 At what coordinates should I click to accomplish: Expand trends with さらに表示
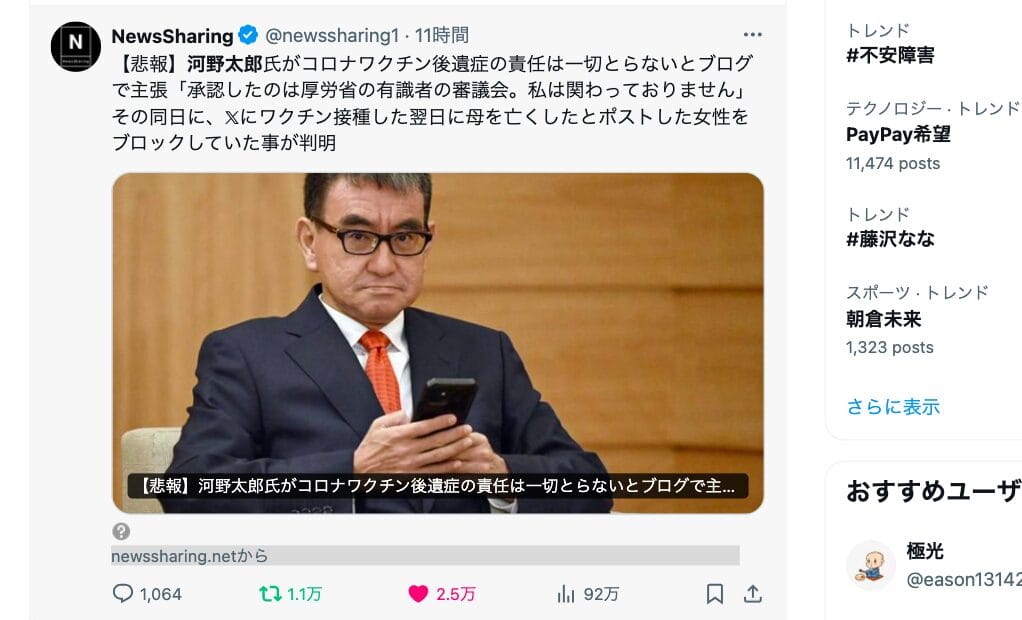tap(893, 407)
